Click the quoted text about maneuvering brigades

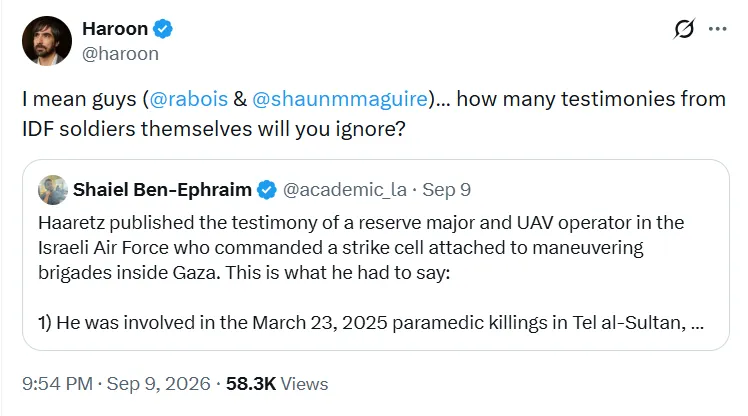(361, 248)
